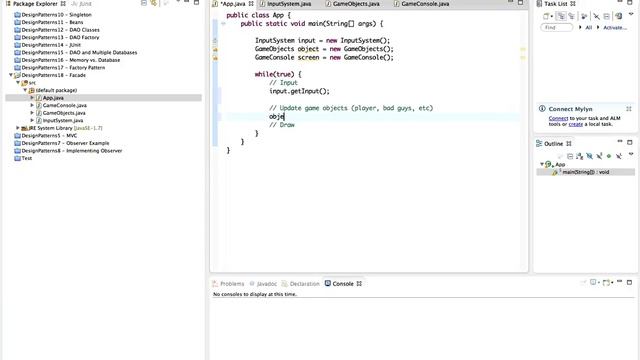Expand GameConsole.java in Package Explorer

point(32,105)
